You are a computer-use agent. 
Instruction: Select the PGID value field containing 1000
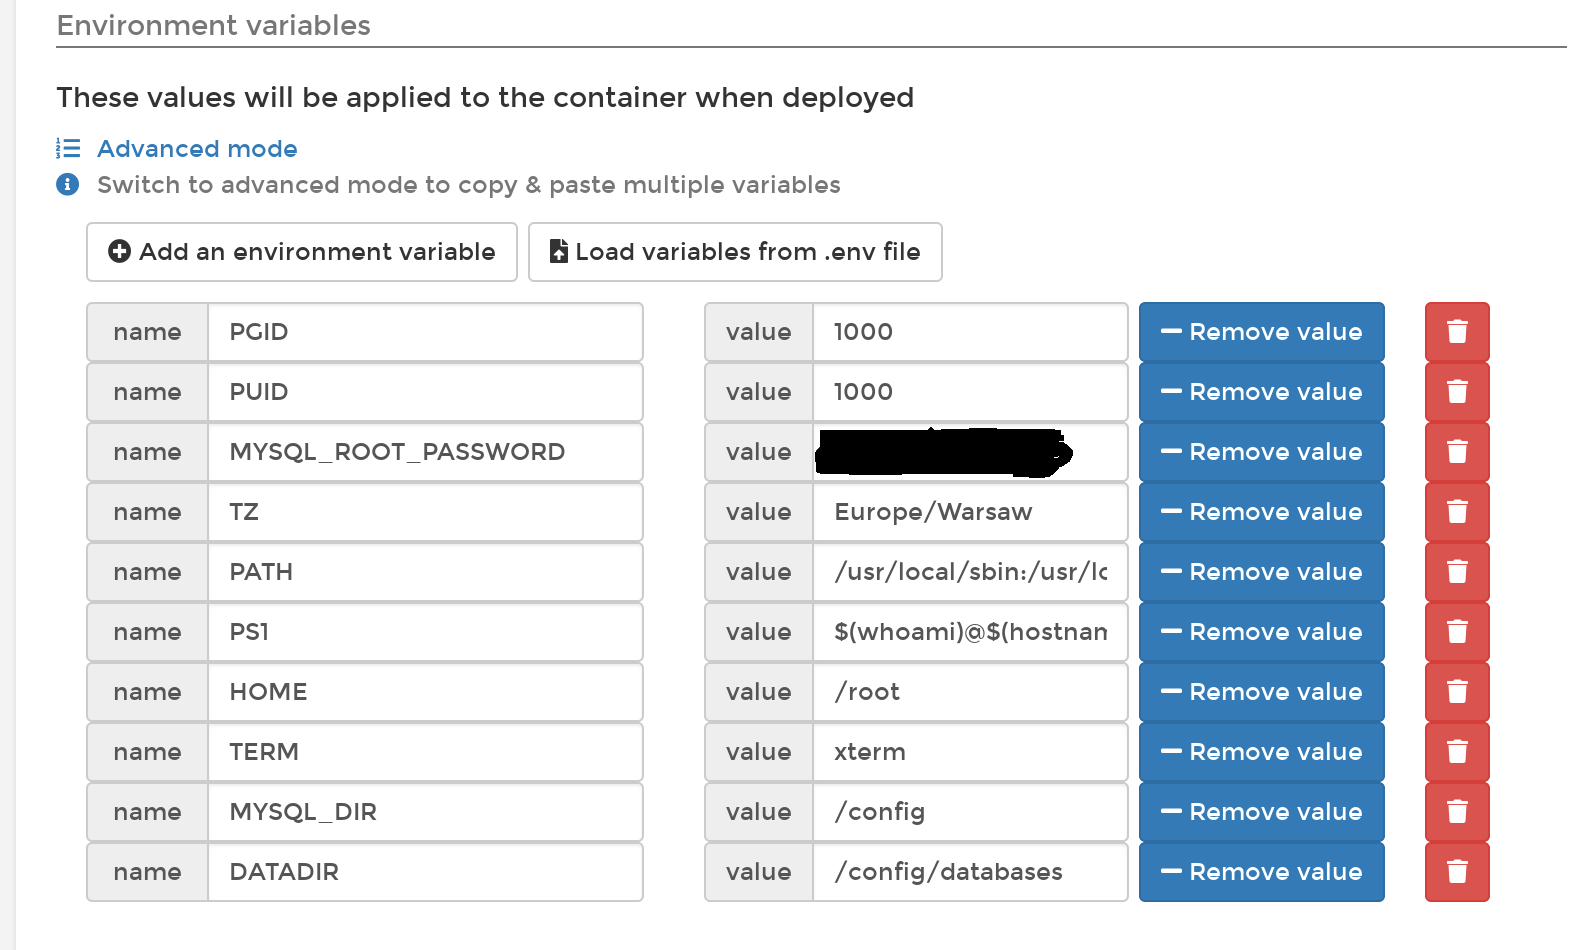(x=969, y=332)
